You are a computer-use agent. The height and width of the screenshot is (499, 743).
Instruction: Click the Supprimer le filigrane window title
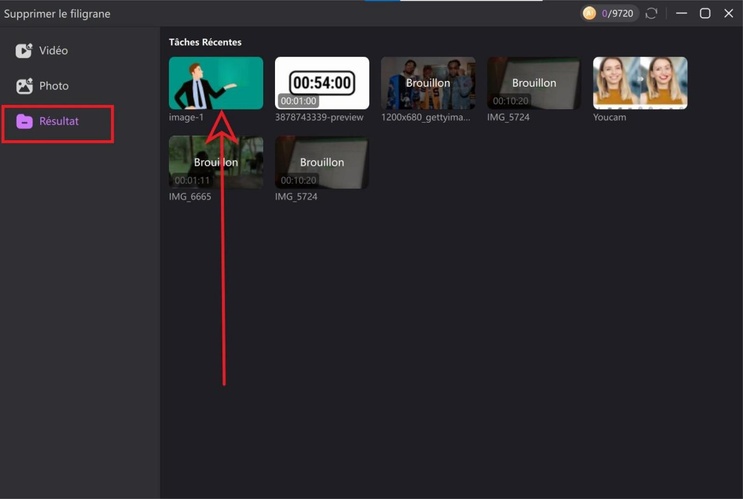click(57, 14)
